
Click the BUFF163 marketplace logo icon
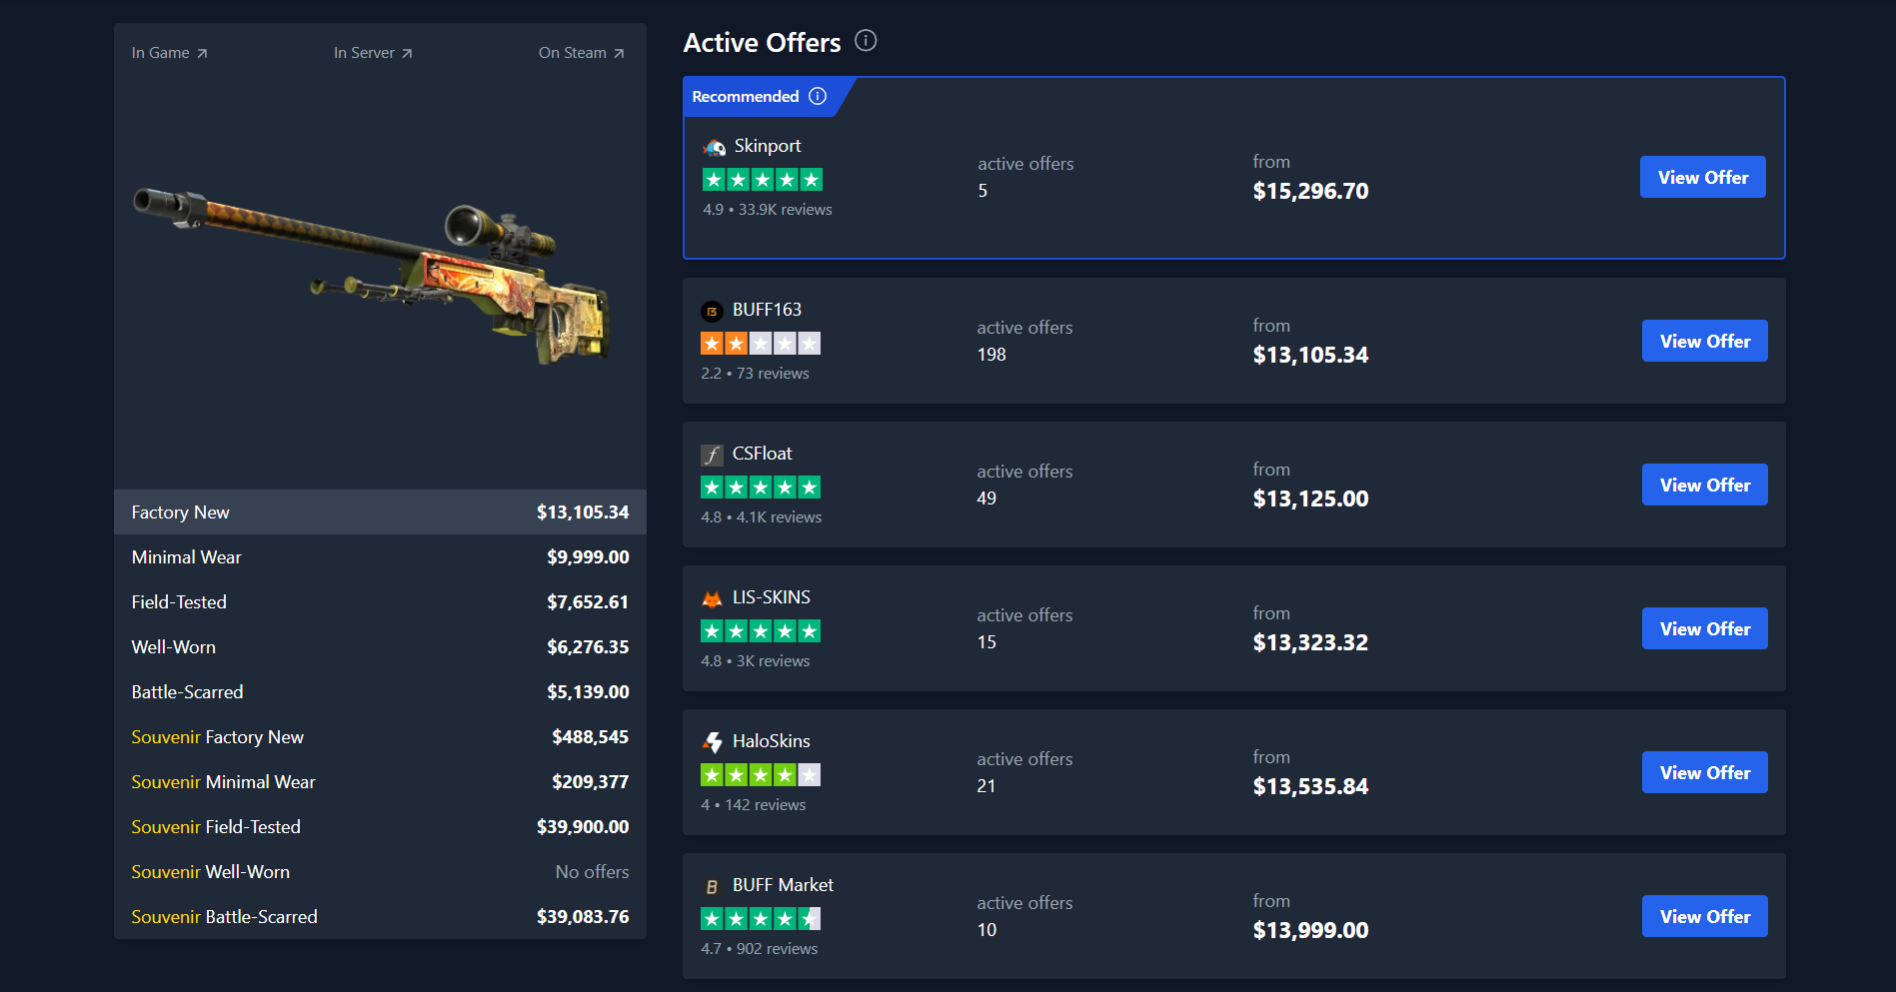712,311
